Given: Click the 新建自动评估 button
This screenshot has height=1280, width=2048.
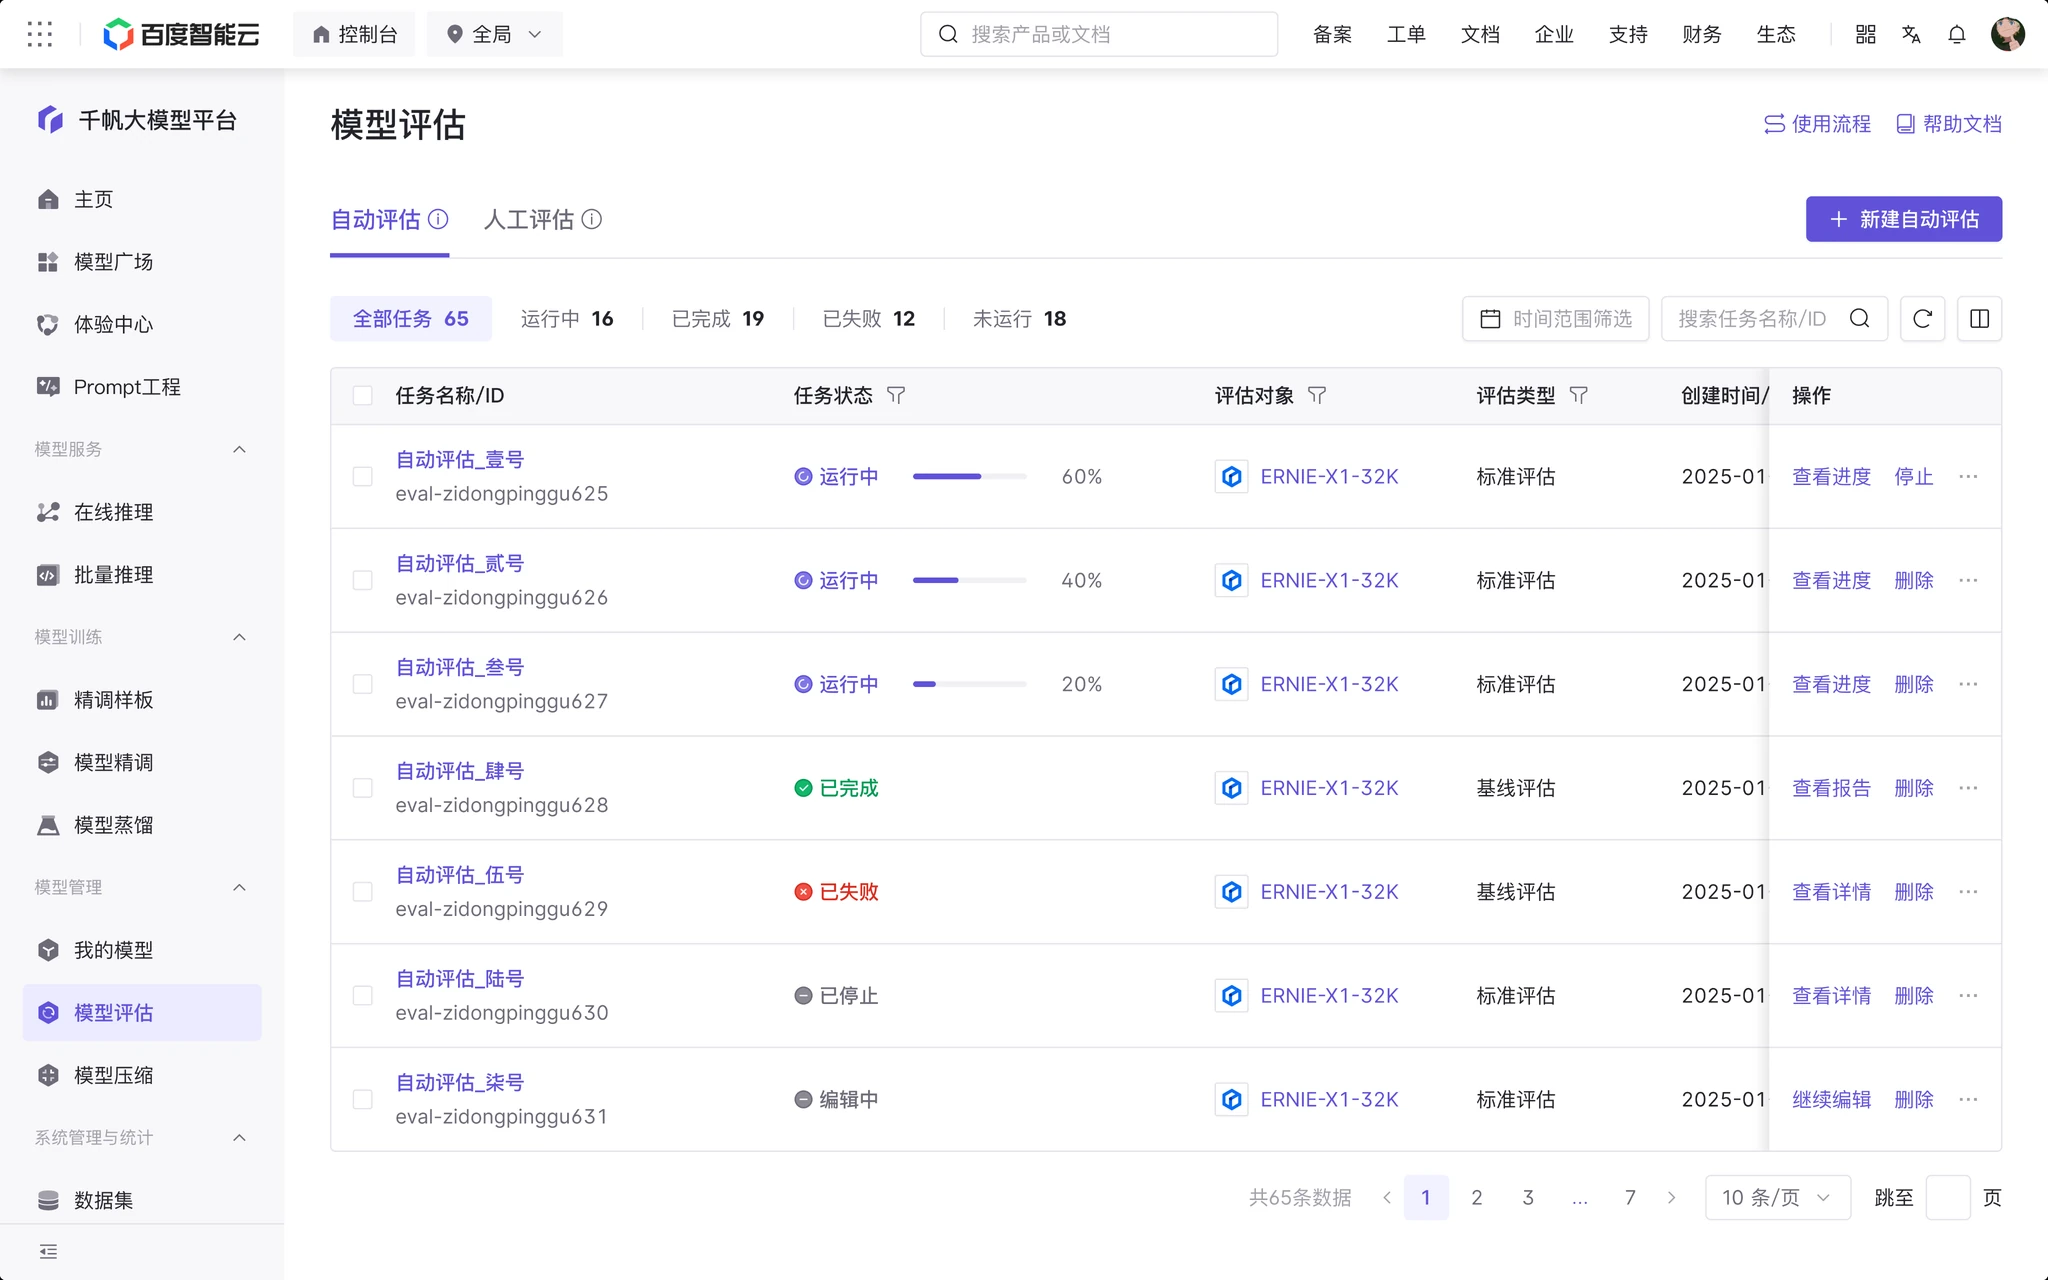Looking at the screenshot, I should pos(1904,219).
